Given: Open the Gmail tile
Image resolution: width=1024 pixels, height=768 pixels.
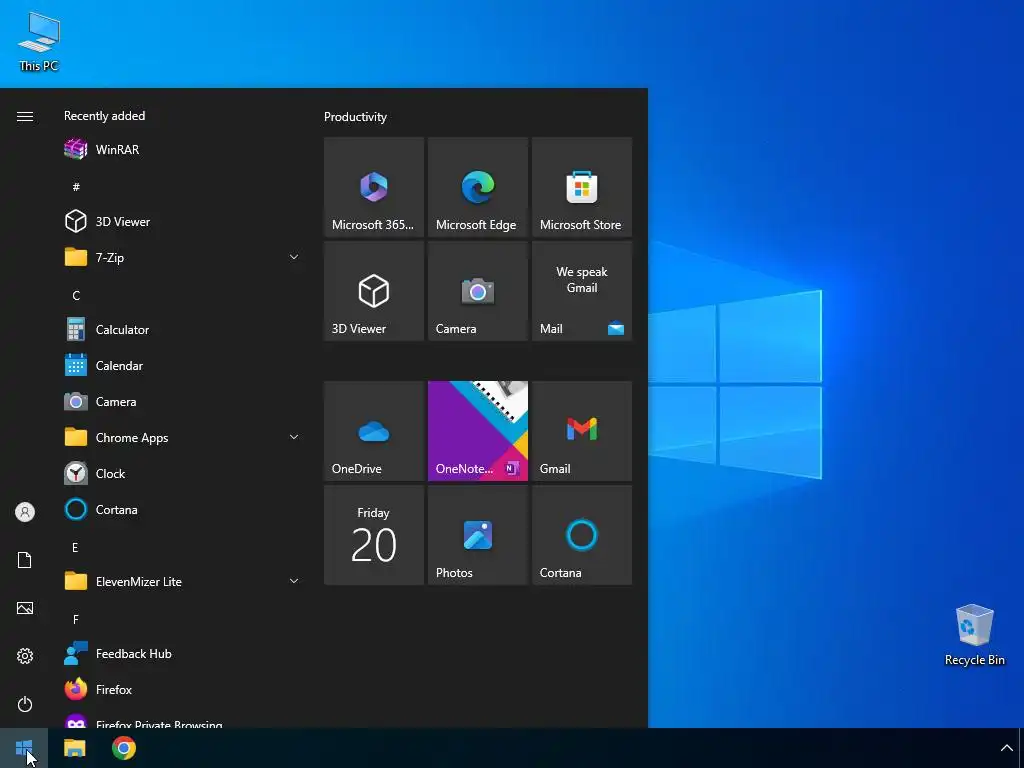Looking at the screenshot, I should coord(582,431).
